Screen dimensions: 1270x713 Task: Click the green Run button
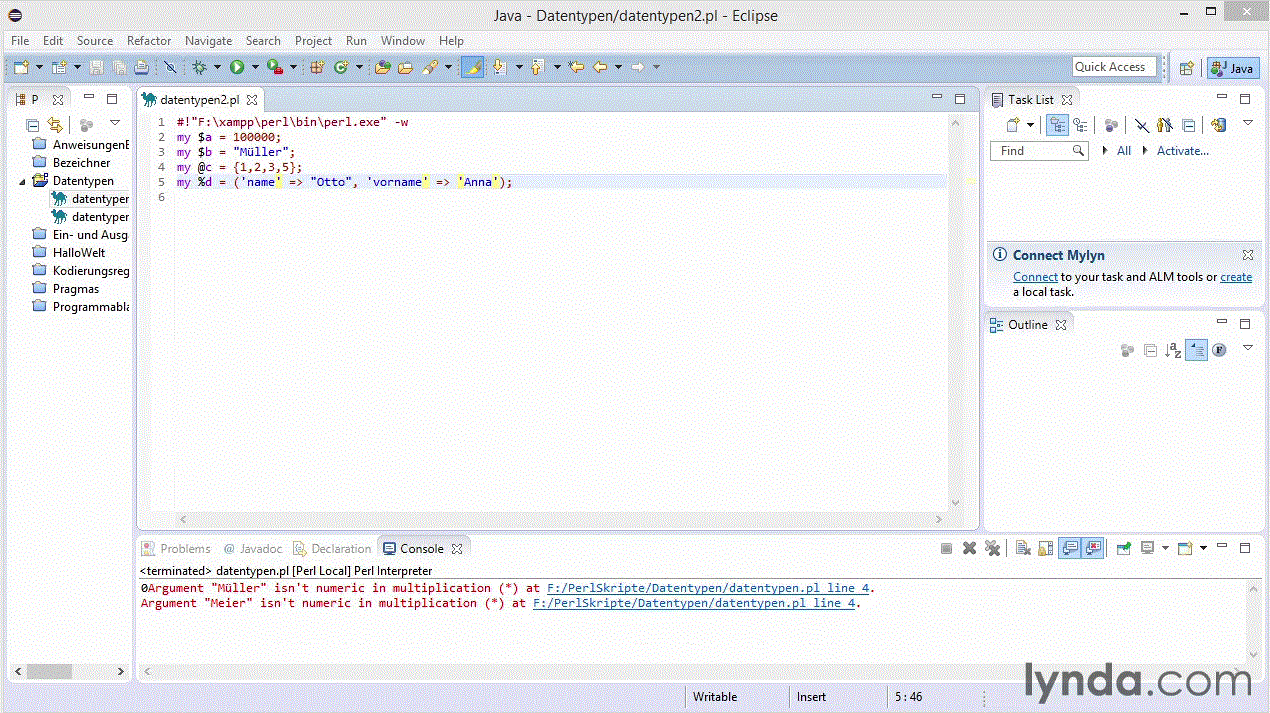(237, 67)
